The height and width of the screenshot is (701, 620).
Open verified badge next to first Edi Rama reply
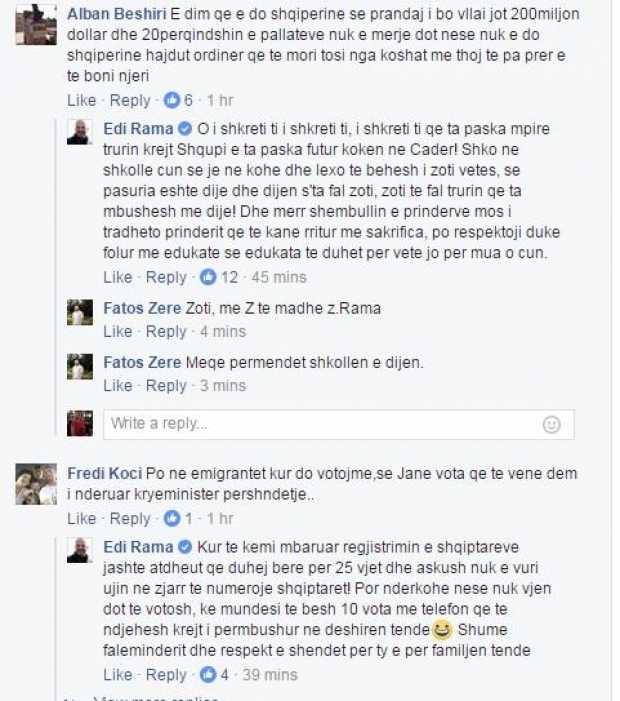[x=185, y=129]
